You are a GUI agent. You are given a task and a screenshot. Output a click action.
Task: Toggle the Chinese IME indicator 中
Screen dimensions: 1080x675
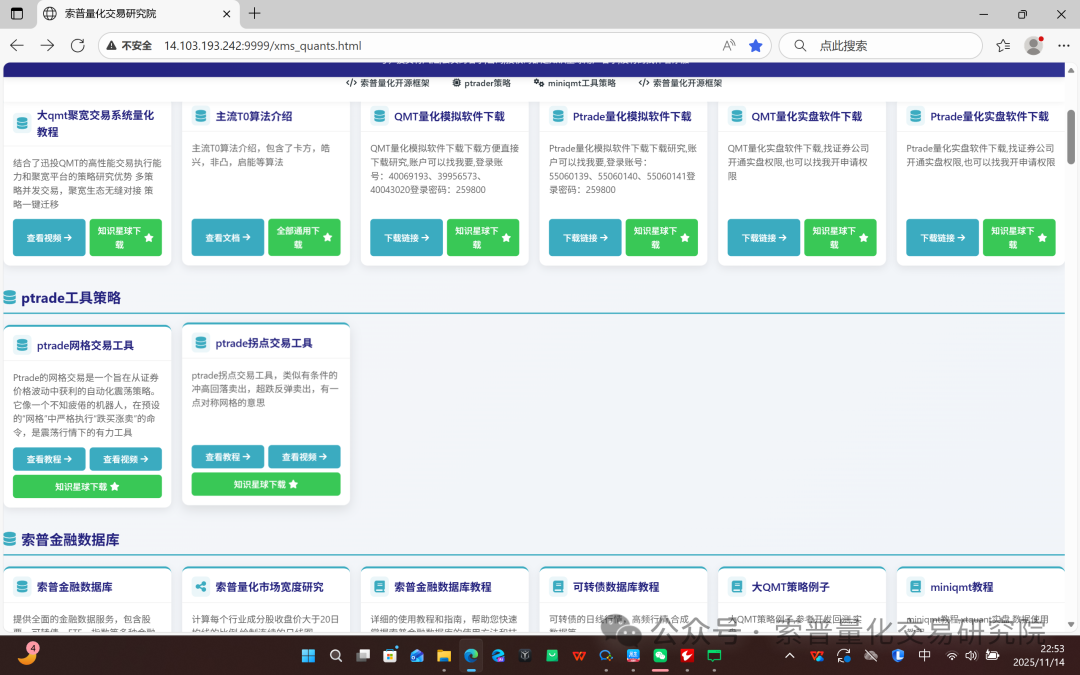pos(924,655)
